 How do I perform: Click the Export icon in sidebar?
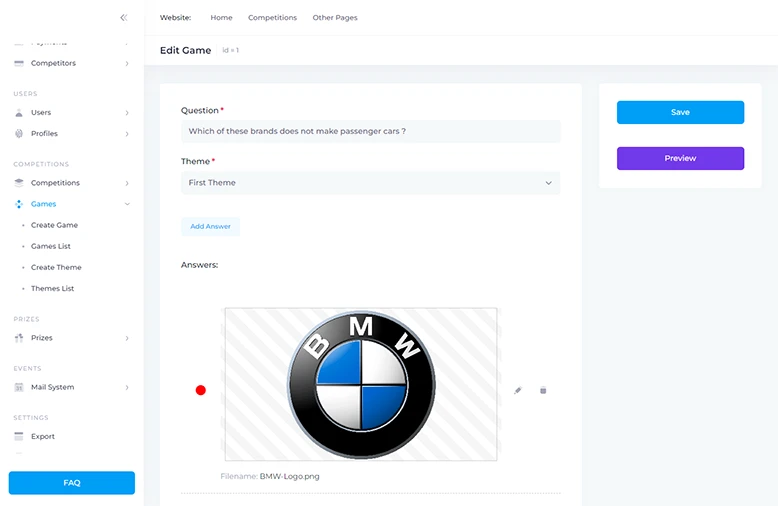tap(19, 436)
